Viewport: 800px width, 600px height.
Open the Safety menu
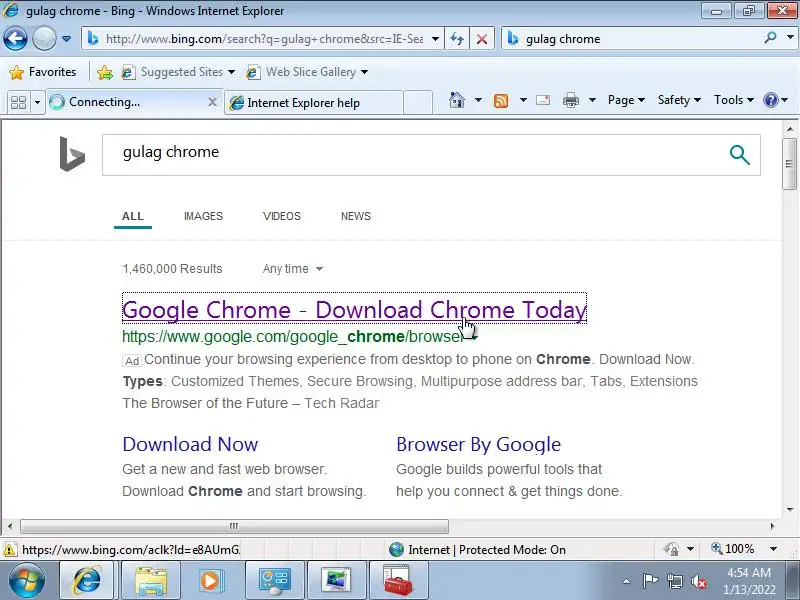pos(679,100)
